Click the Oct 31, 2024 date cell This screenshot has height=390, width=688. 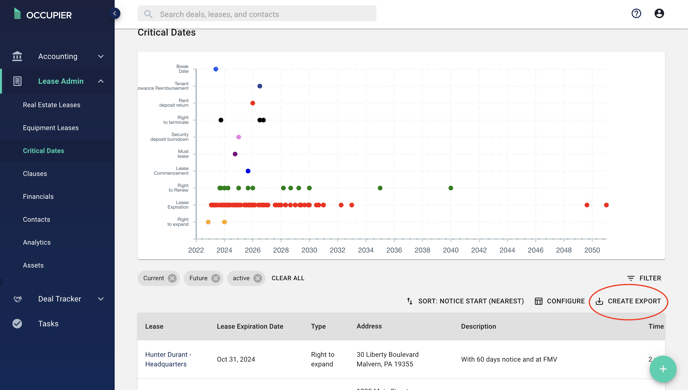(x=236, y=359)
